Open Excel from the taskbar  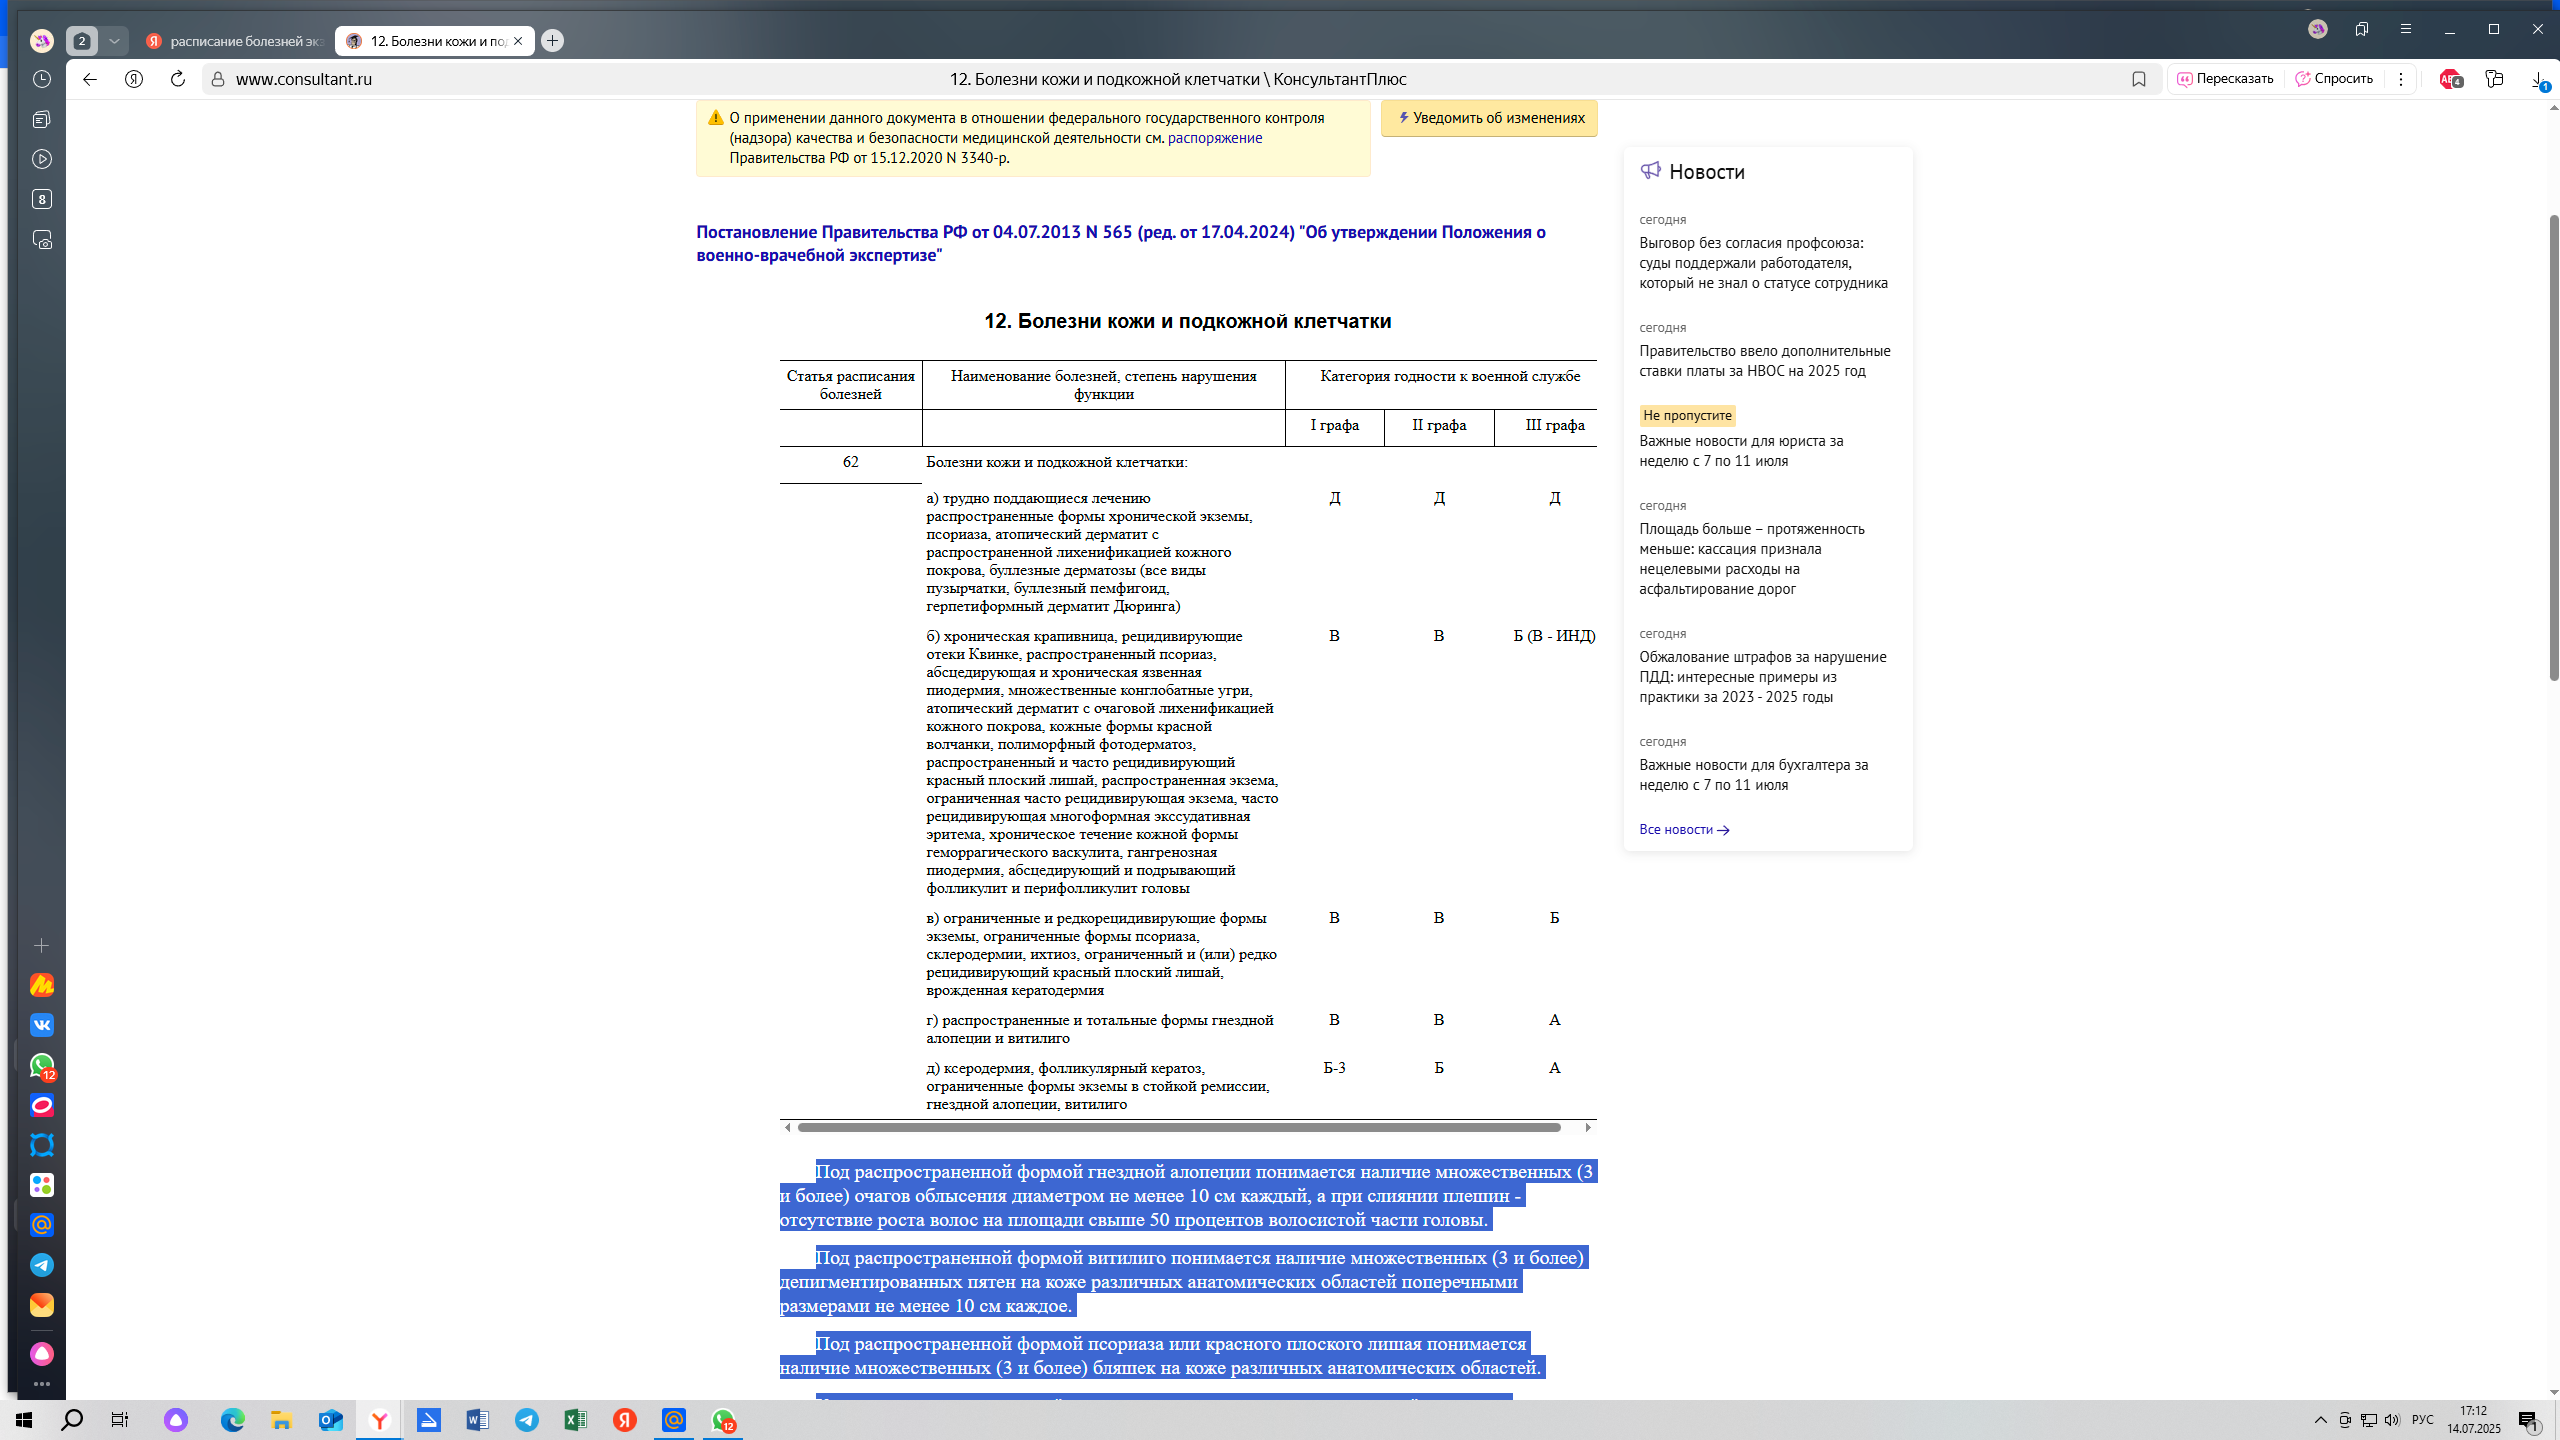click(x=576, y=1420)
